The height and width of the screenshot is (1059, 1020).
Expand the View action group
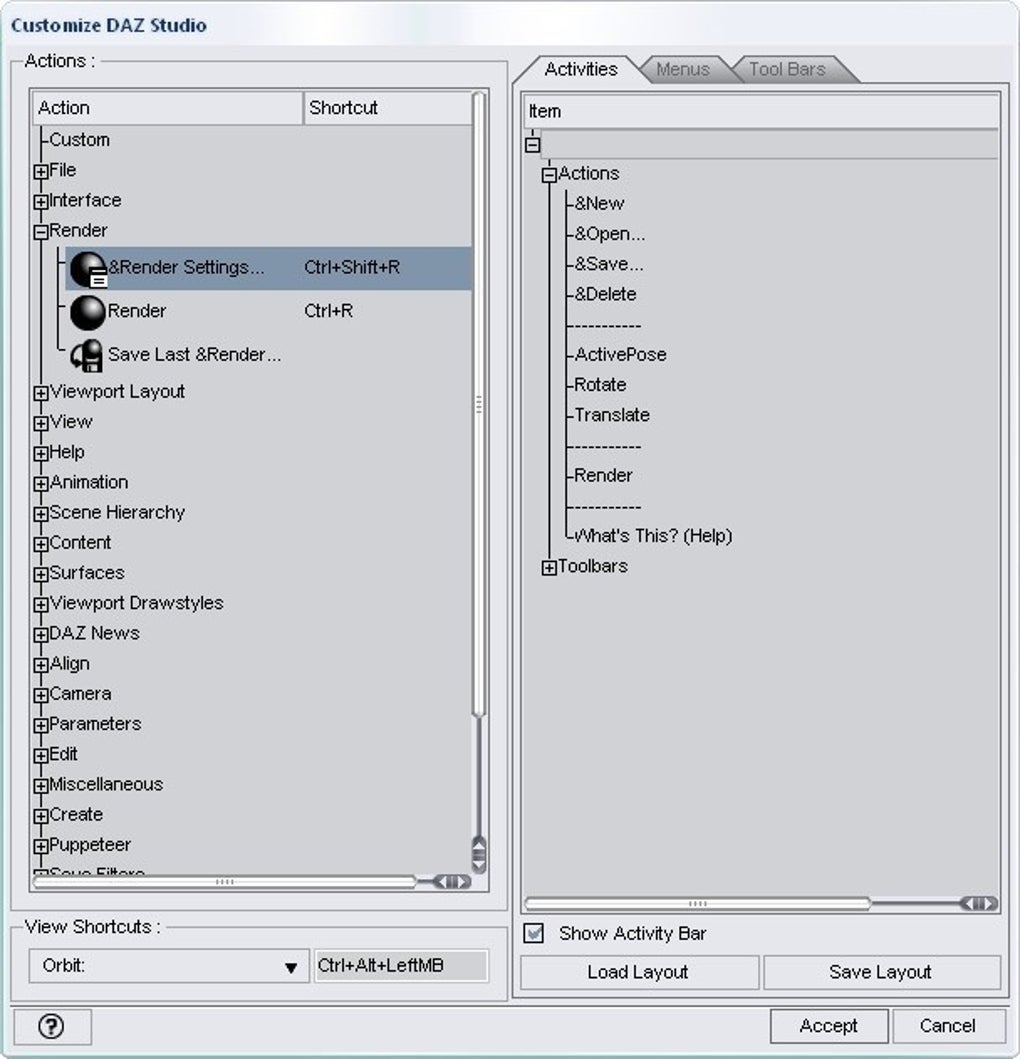[41, 423]
